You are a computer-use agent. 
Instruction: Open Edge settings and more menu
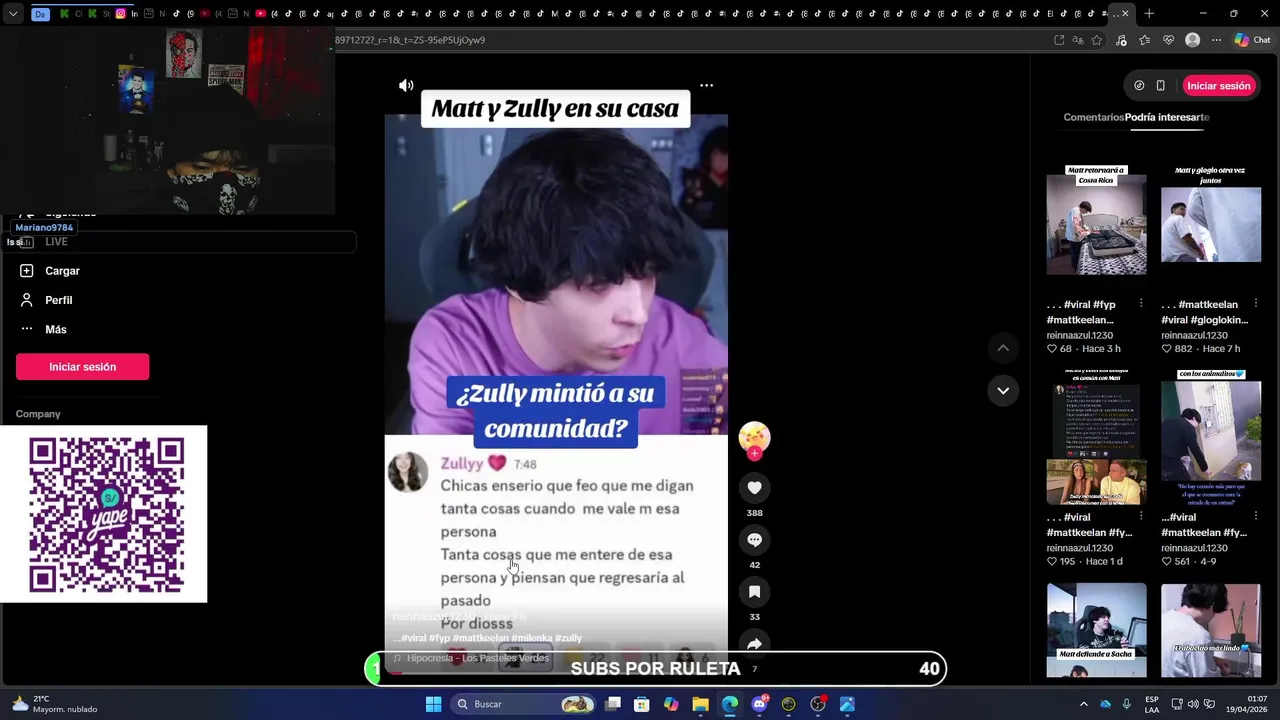pos(1216,40)
